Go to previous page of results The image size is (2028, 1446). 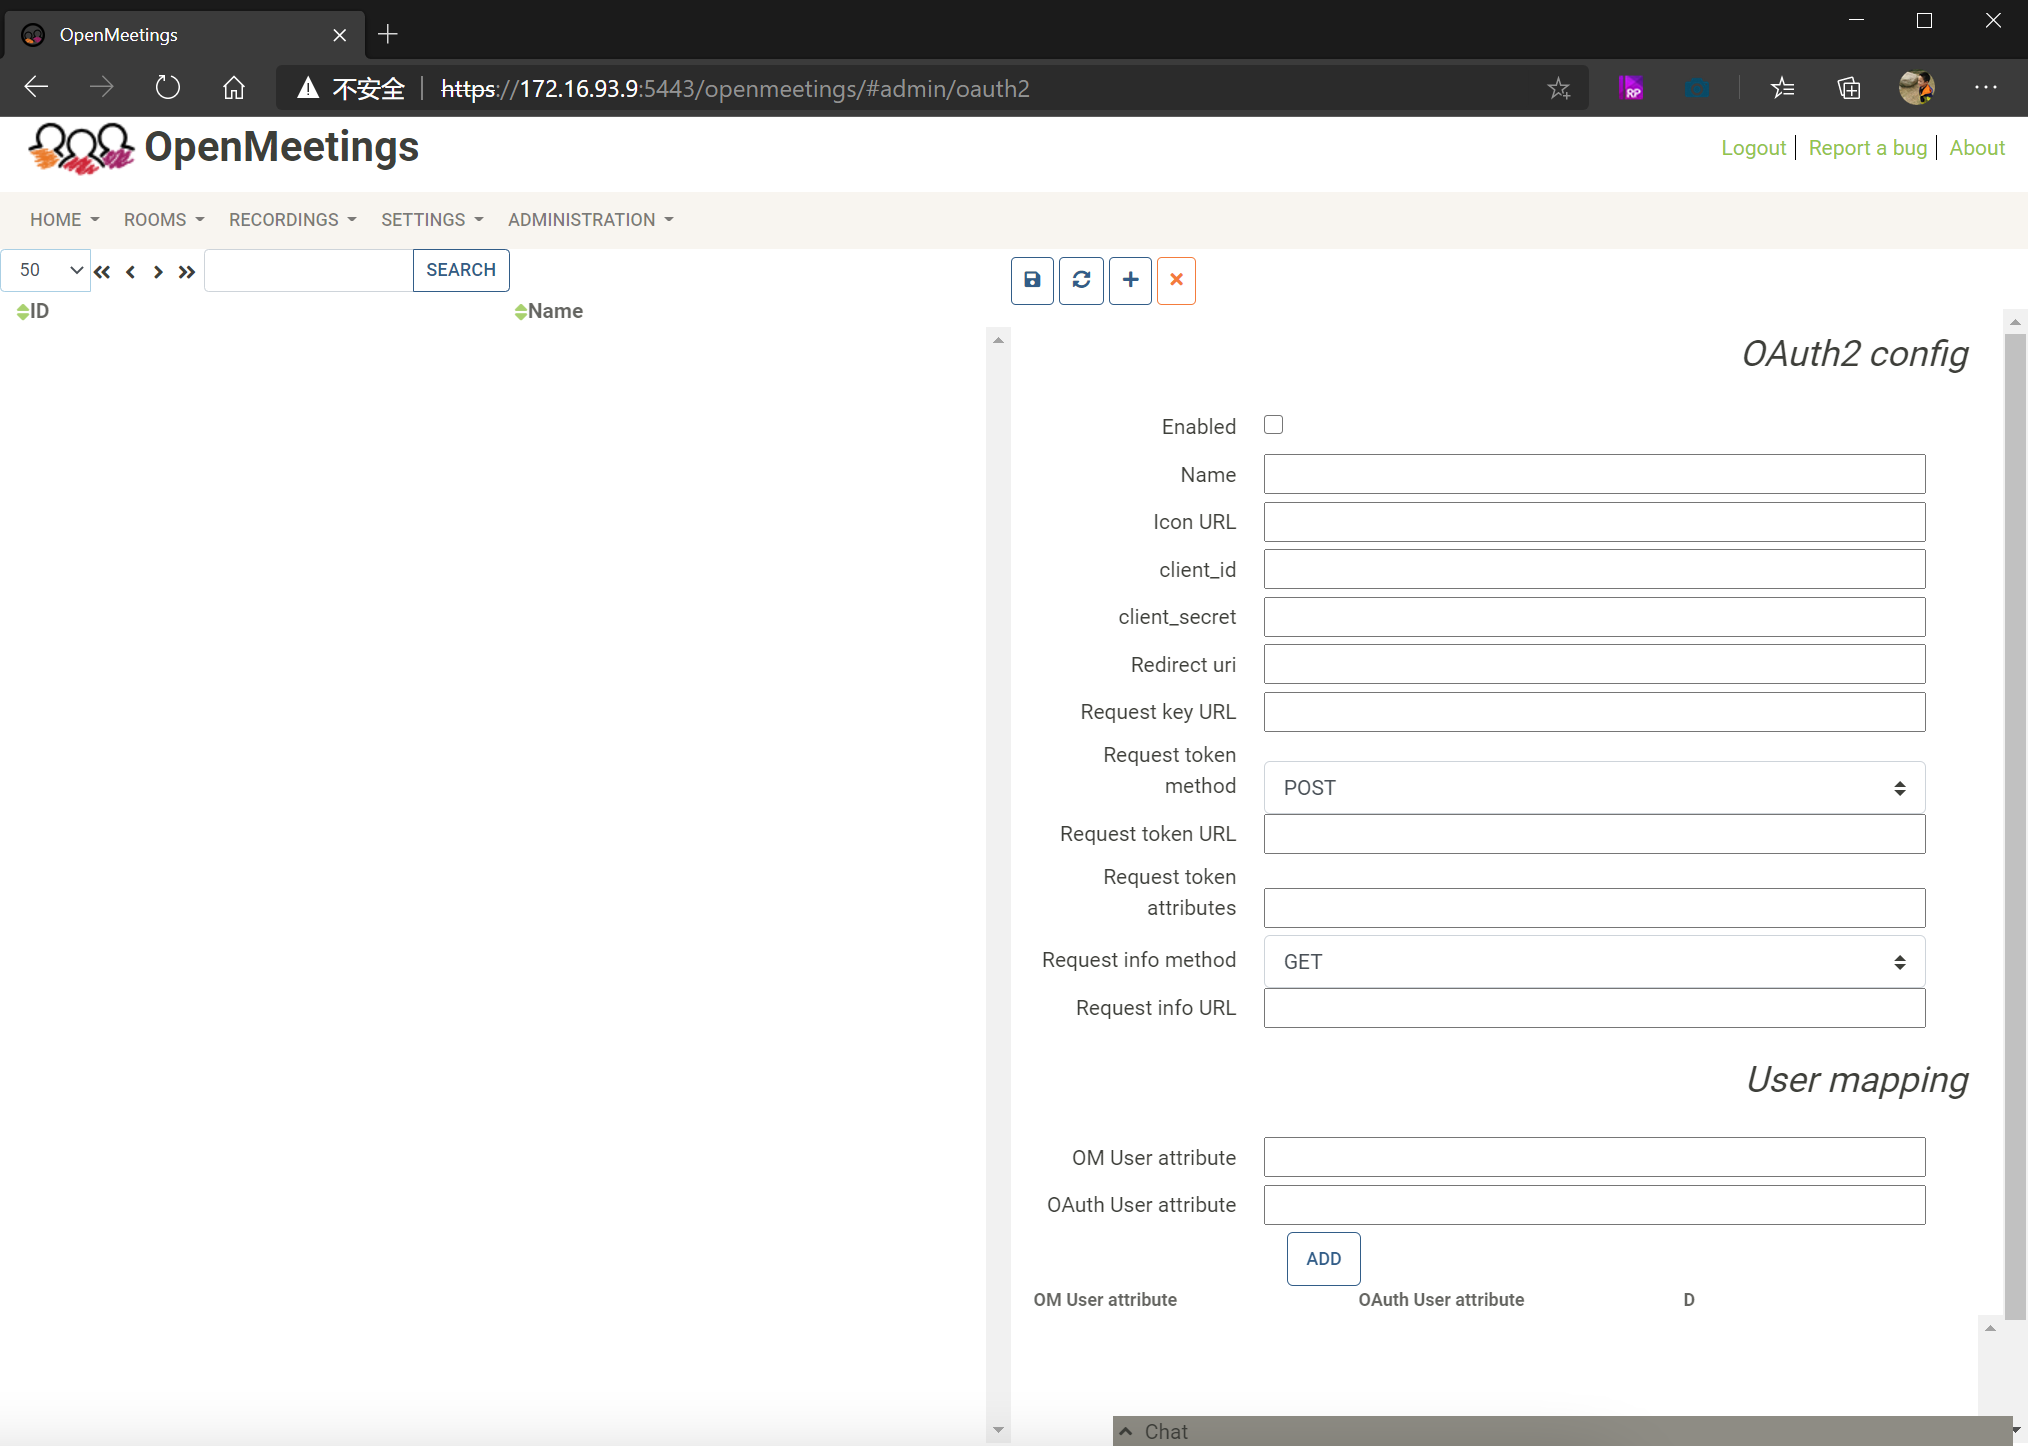click(x=130, y=272)
